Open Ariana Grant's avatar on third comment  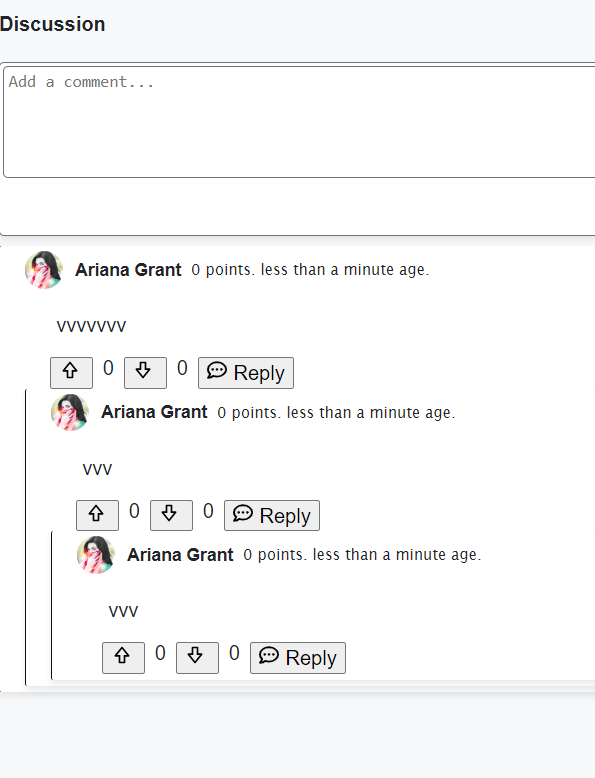(96, 555)
